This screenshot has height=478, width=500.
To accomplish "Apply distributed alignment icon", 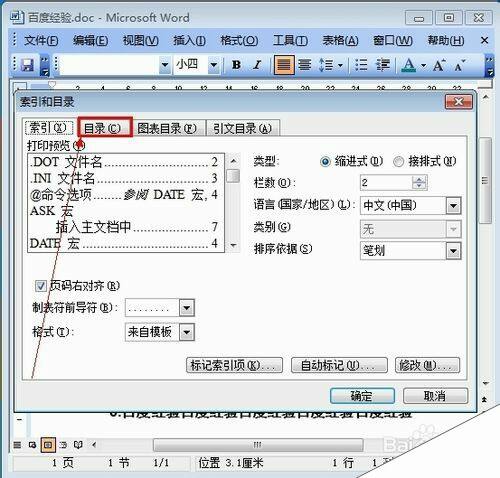I will pos(305,65).
